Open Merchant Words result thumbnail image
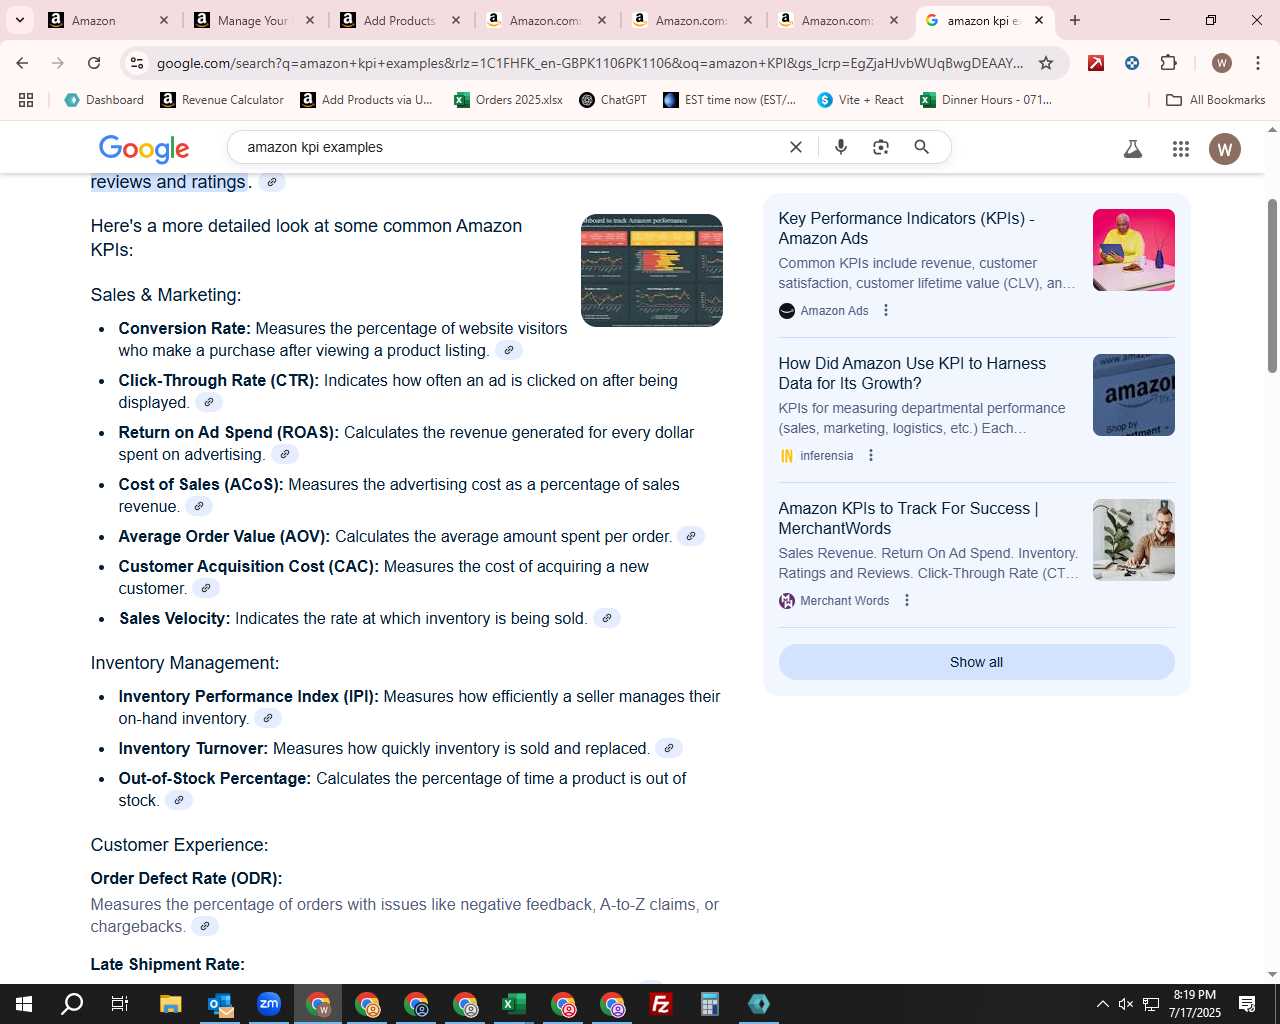1280x1024 pixels. (x=1134, y=540)
